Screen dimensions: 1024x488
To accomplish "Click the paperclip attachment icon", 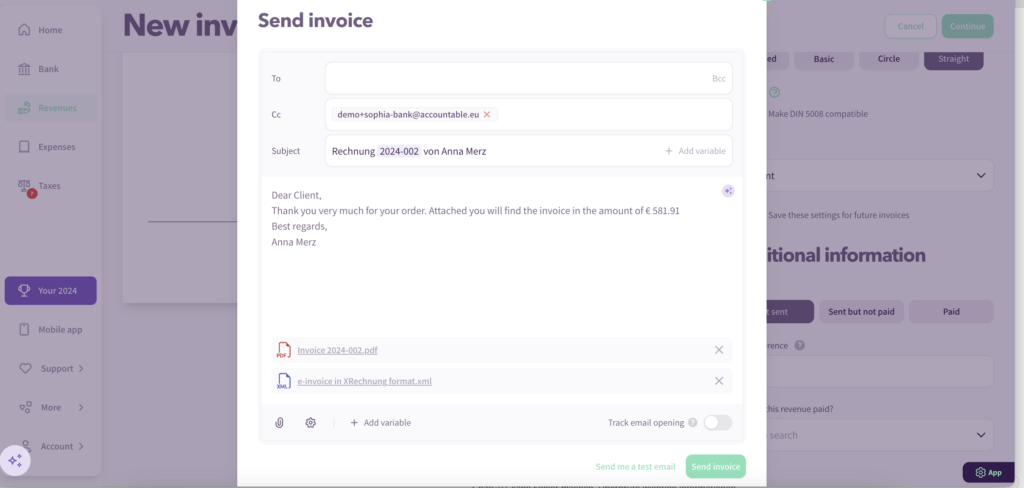I will [280, 423].
